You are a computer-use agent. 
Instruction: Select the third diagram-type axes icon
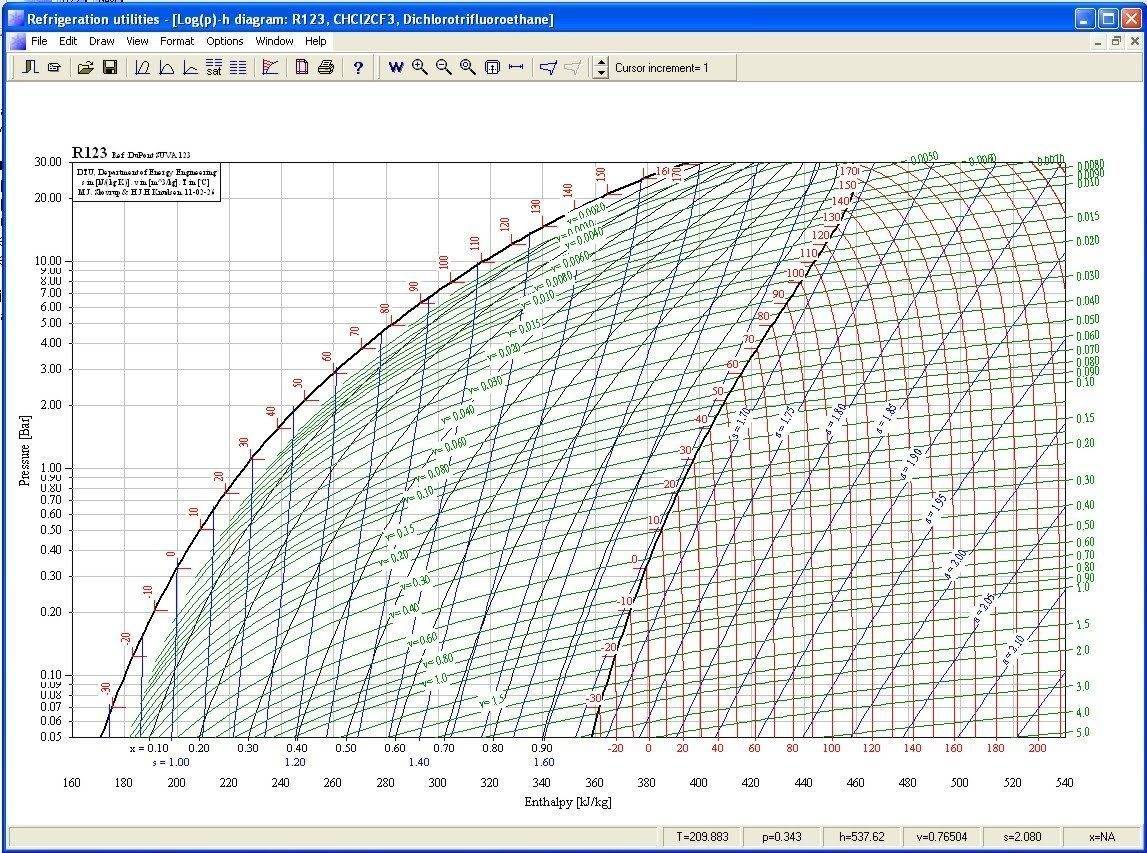tap(190, 67)
